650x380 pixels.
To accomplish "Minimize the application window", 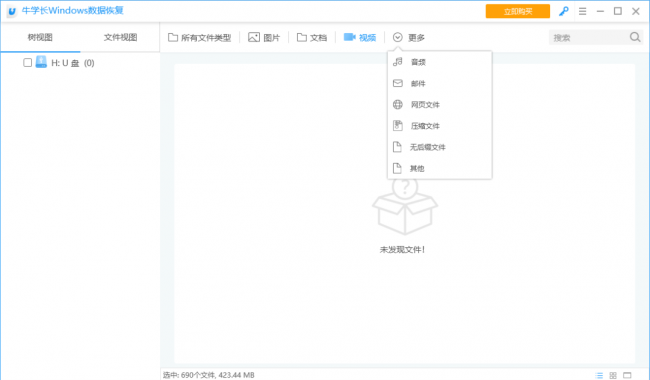I will 600,12.
